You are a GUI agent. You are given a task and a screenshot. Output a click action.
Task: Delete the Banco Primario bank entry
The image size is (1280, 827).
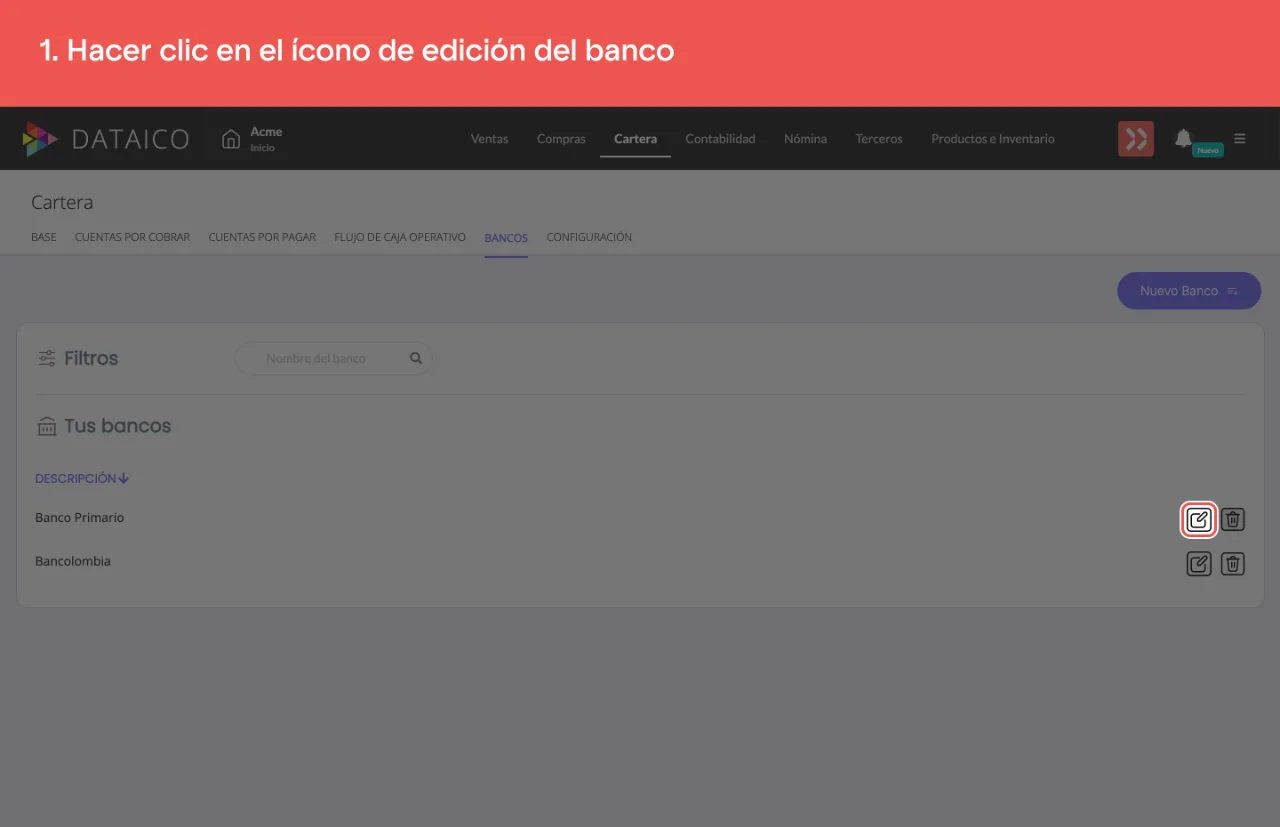click(x=1233, y=520)
